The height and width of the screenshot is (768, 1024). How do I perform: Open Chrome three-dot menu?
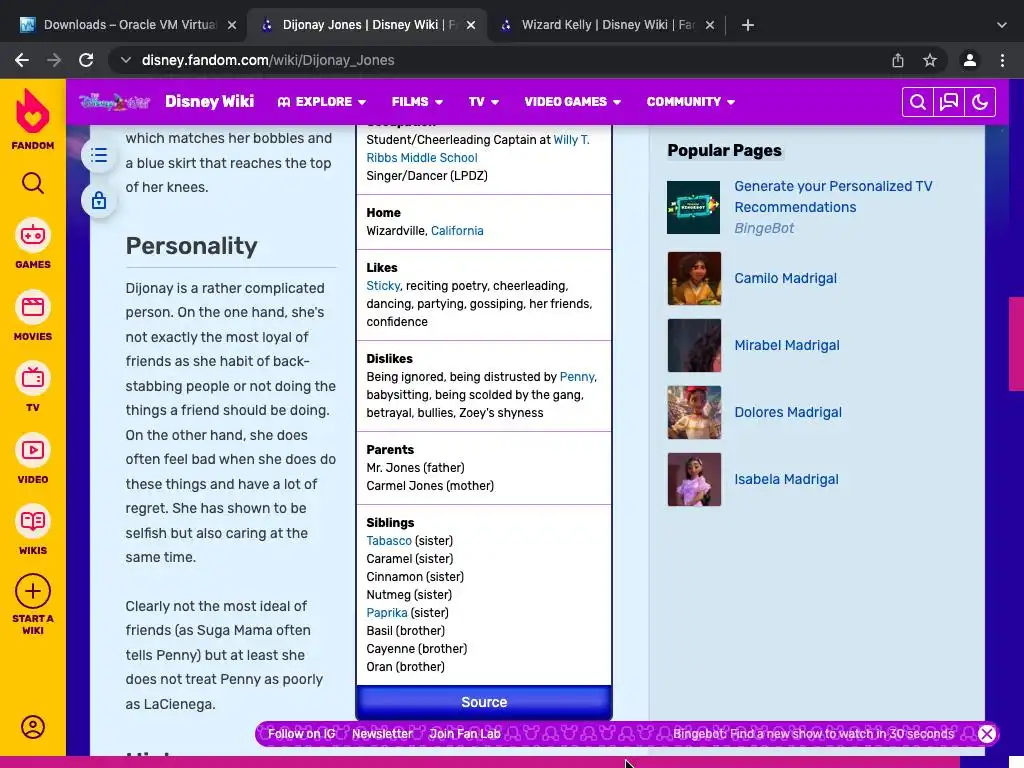click(x=1002, y=60)
